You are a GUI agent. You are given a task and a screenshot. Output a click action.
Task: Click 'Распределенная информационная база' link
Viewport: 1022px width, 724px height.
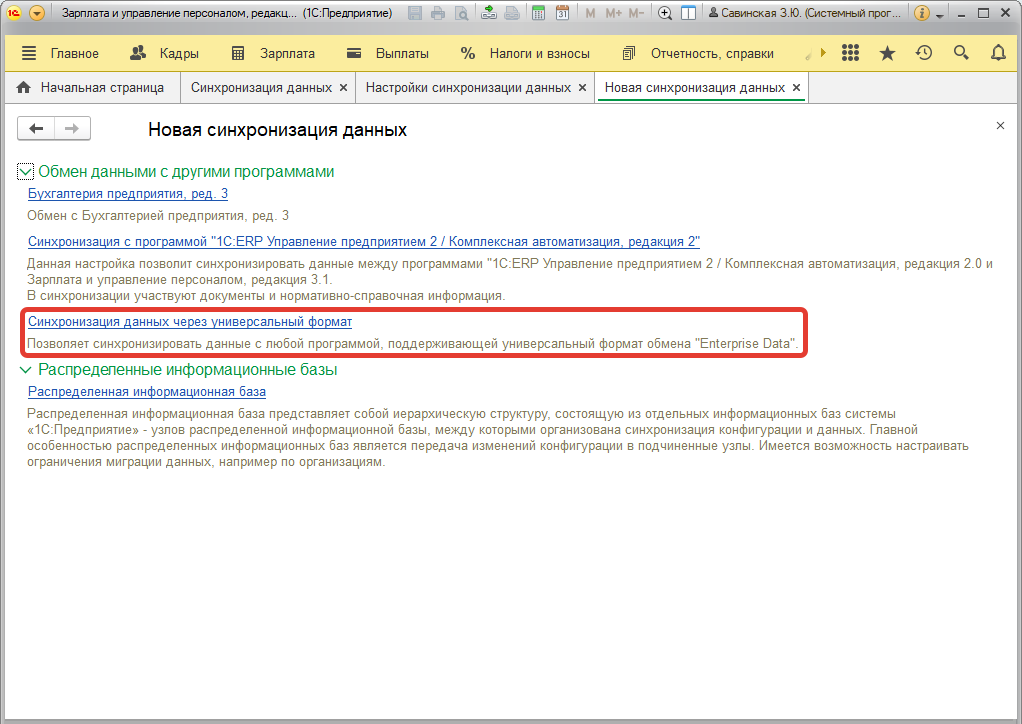click(x=147, y=392)
